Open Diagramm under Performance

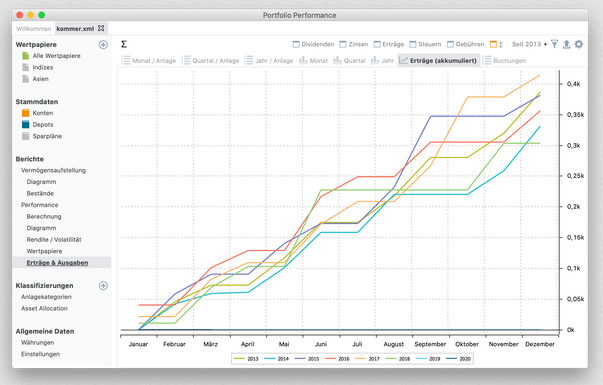(x=41, y=228)
